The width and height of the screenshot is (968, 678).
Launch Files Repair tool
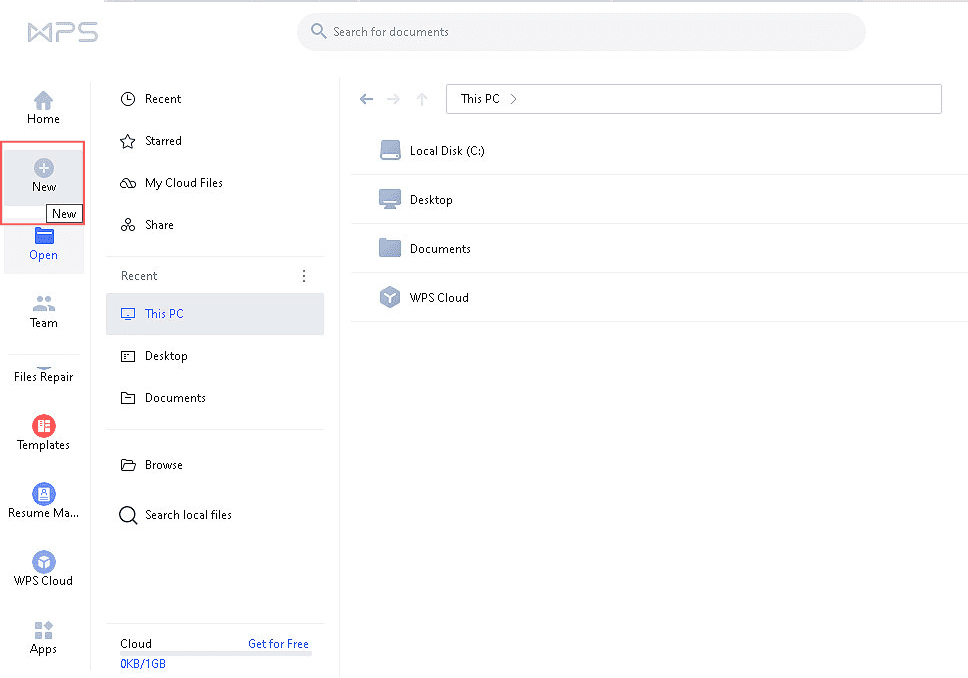(43, 376)
